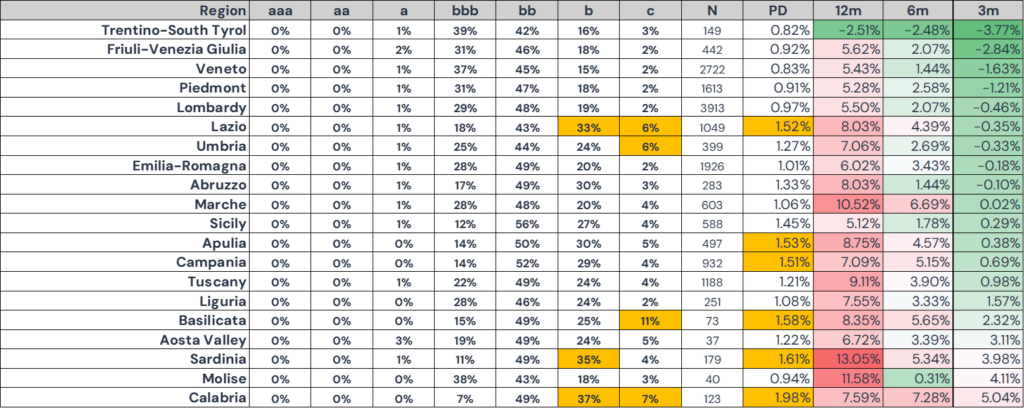The image size is (1024, 408).
Task: Click the bbb column header
Action: 464,10
